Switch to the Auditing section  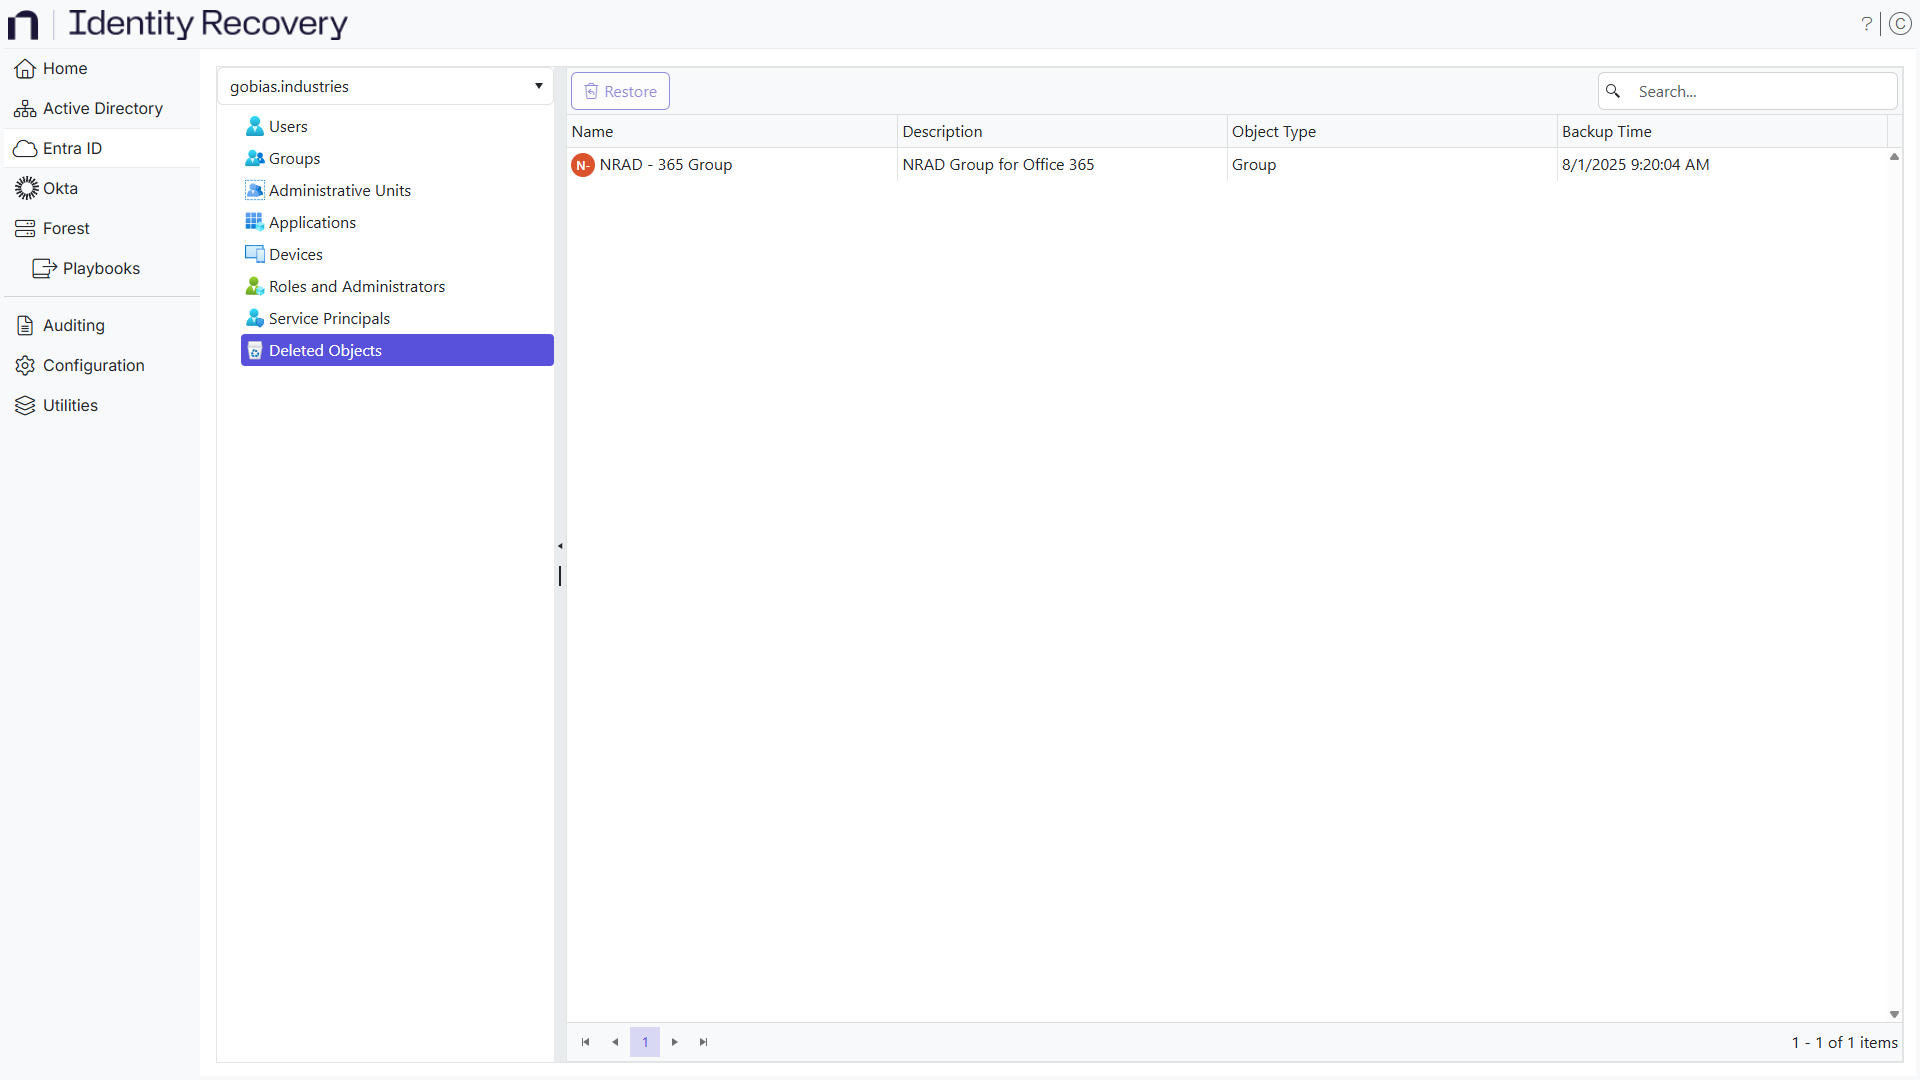pyautogui.click(x=72, y=325)
